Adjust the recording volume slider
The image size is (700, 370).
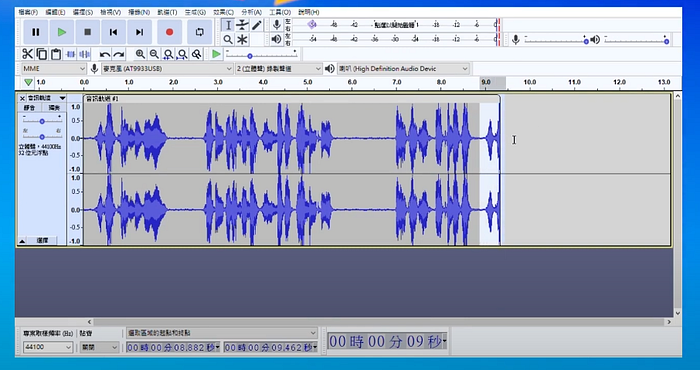(x=556, y=40)
